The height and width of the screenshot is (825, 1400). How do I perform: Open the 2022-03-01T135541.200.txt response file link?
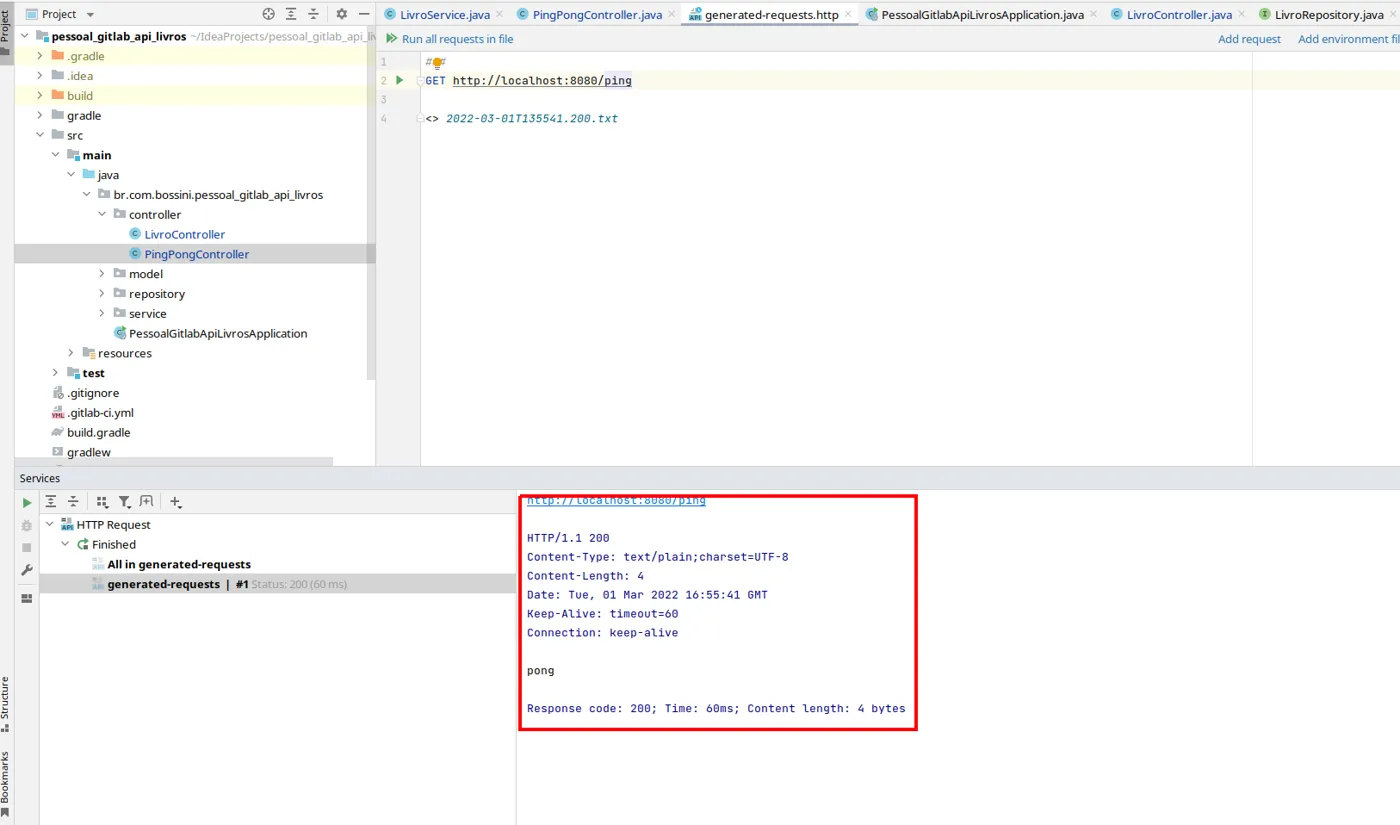[532, 119]
